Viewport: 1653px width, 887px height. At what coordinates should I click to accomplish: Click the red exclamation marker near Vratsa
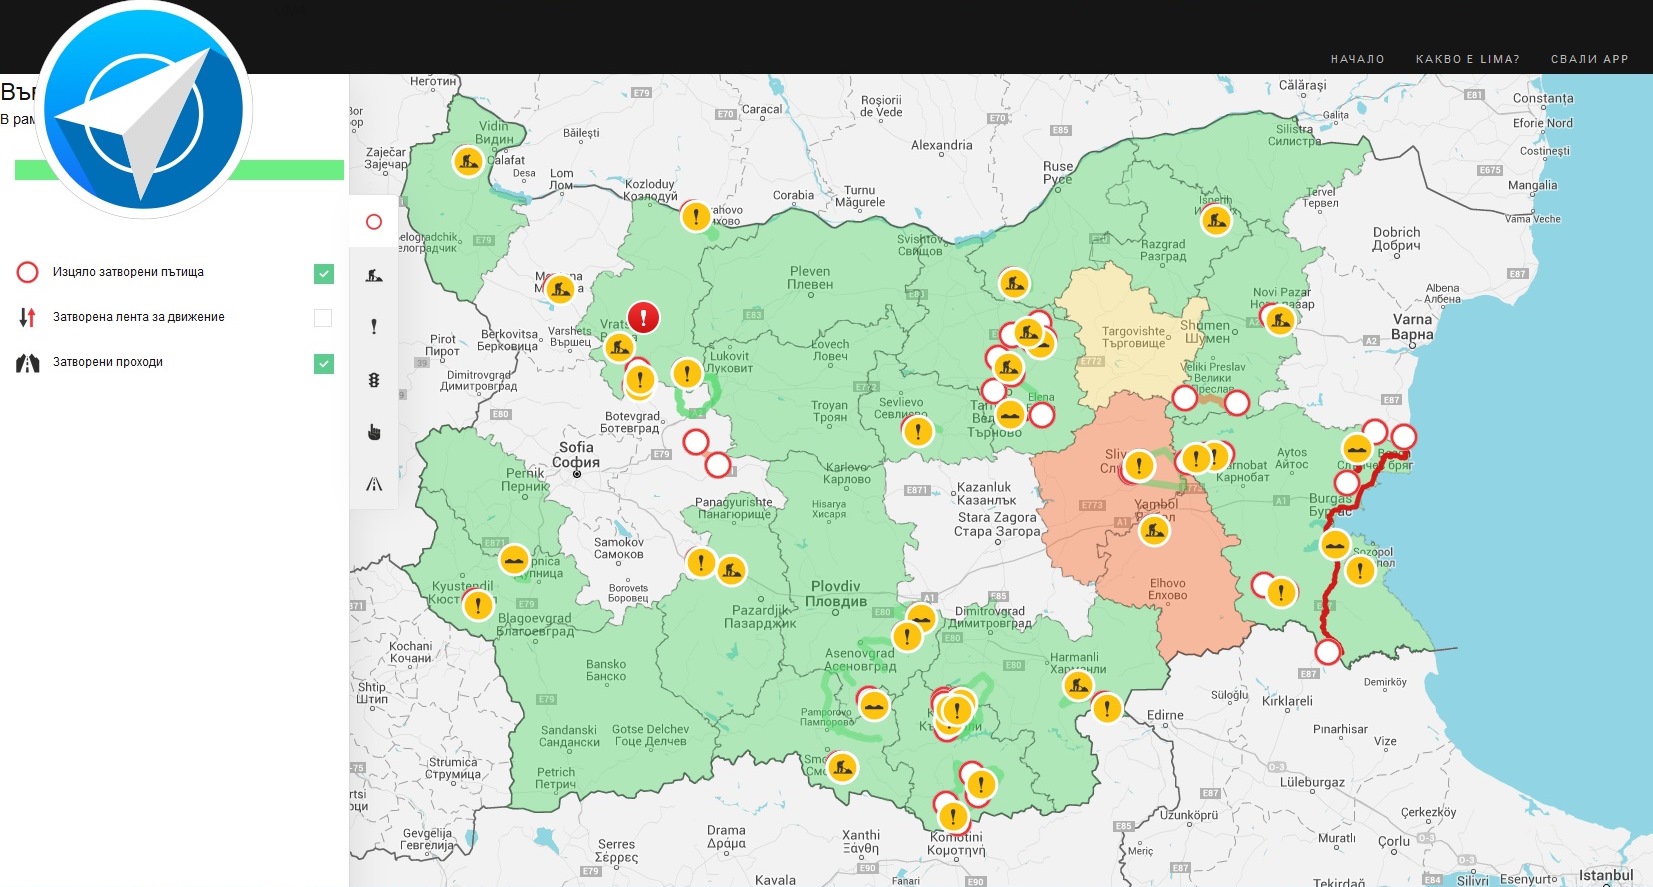click(643, 318)
